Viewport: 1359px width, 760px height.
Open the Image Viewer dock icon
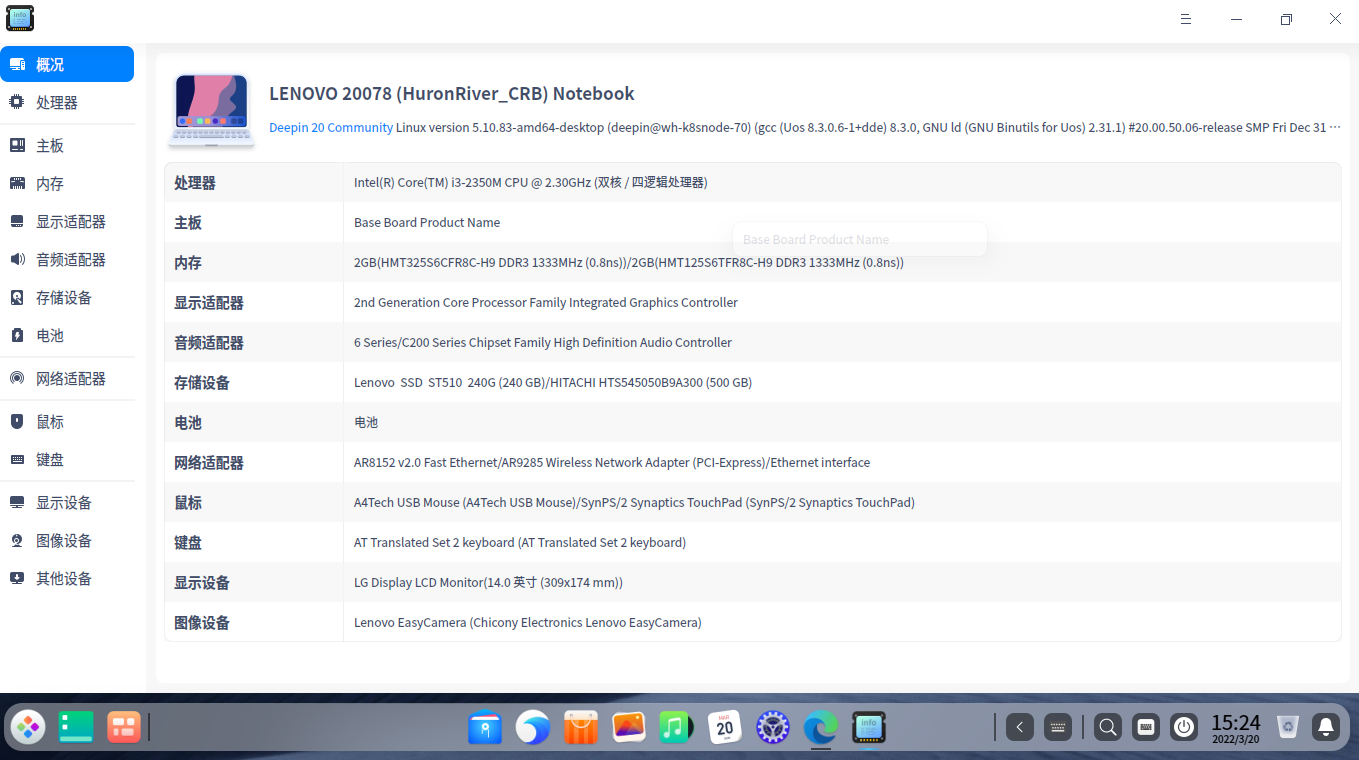629,727
